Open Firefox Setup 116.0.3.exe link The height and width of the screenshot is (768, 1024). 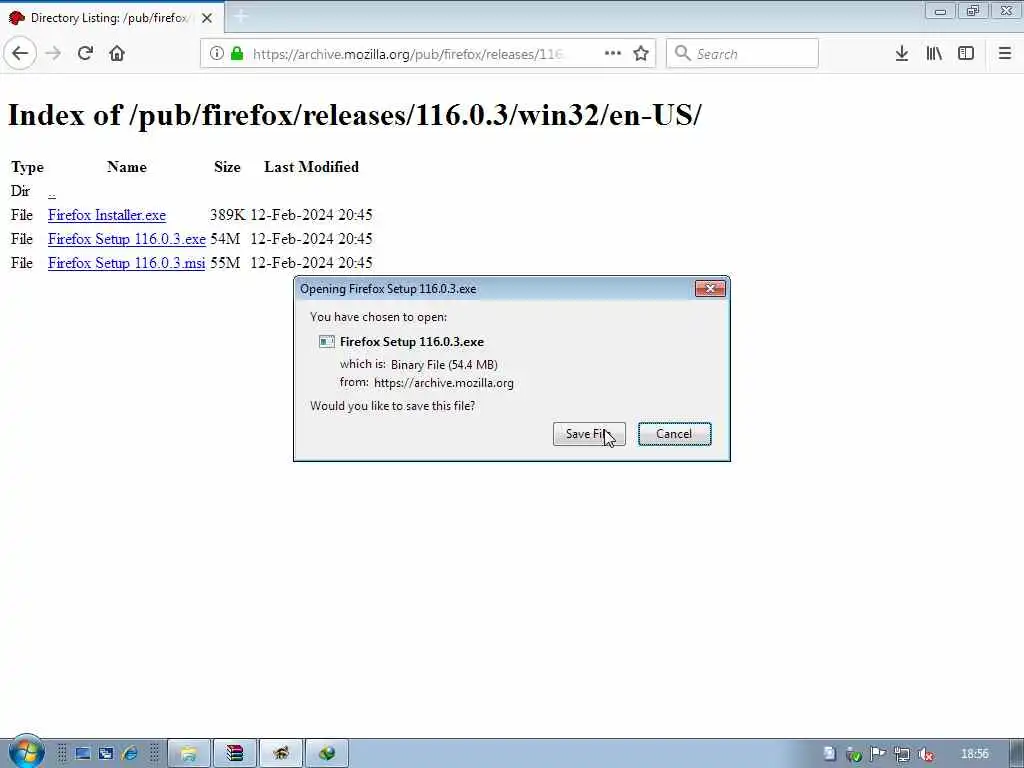pyautogui.click(x=127, y=239)
